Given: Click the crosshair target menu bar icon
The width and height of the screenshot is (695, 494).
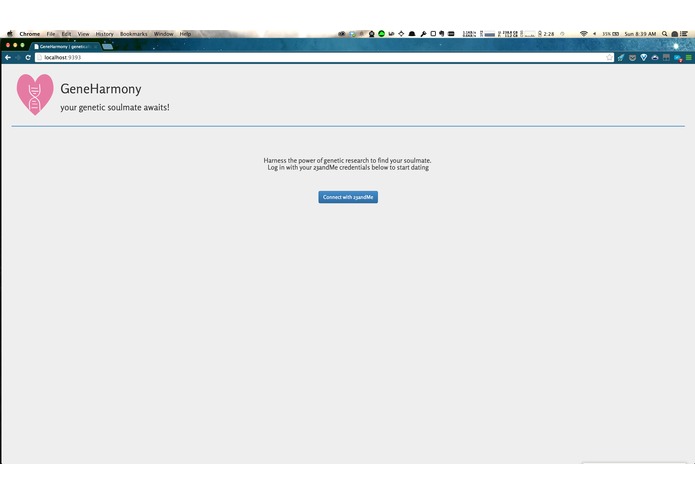Looking at the screenshot, I should (x=401, y=34).
